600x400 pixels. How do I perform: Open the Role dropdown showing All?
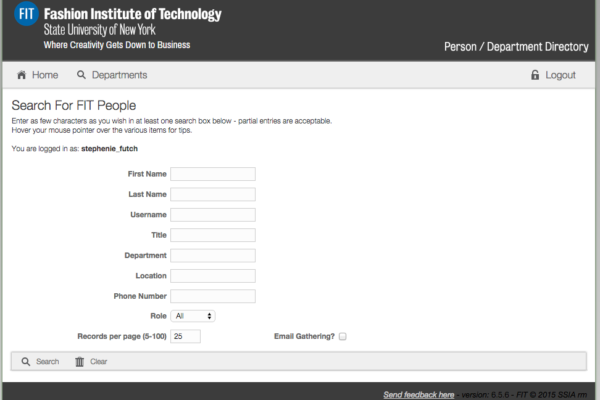coord(193,316)
